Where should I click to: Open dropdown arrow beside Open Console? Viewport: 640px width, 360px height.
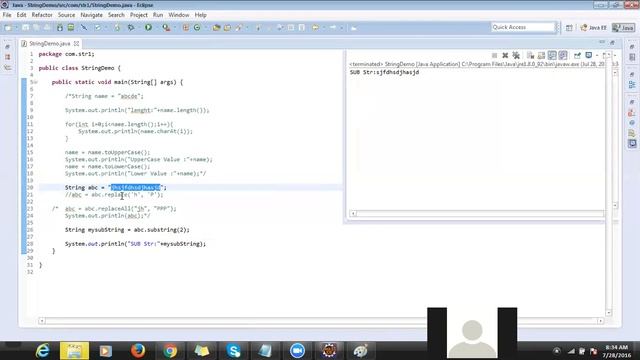coord(615,56)
